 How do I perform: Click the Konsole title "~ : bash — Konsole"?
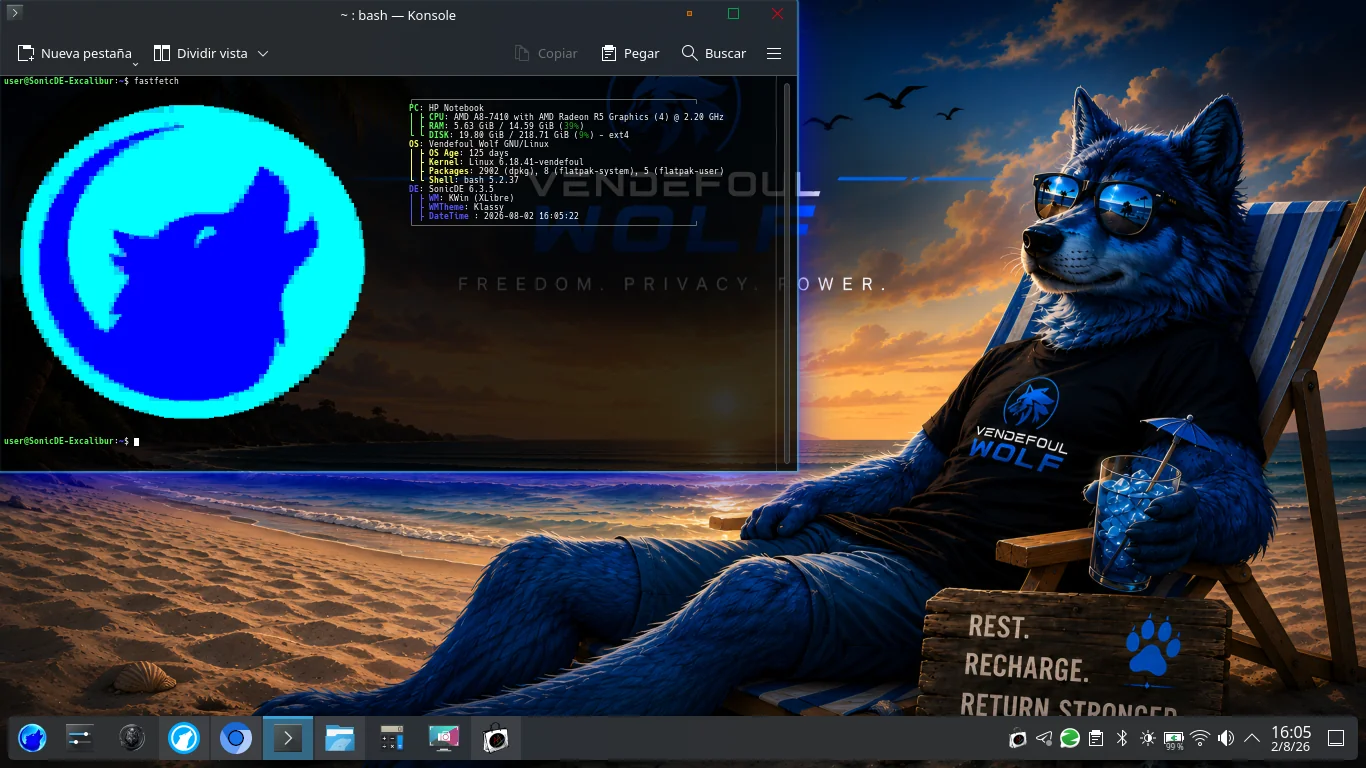point(398,15)
